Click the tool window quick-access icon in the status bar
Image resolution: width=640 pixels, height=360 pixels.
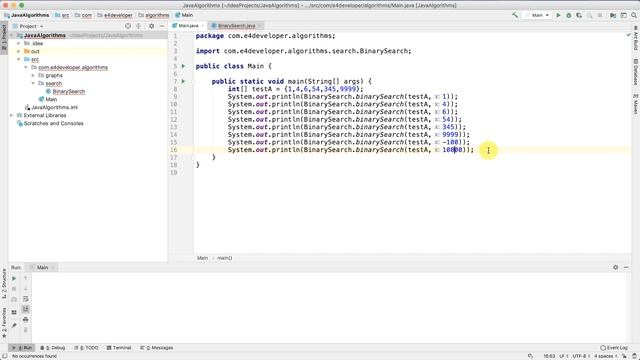point(4,356)
